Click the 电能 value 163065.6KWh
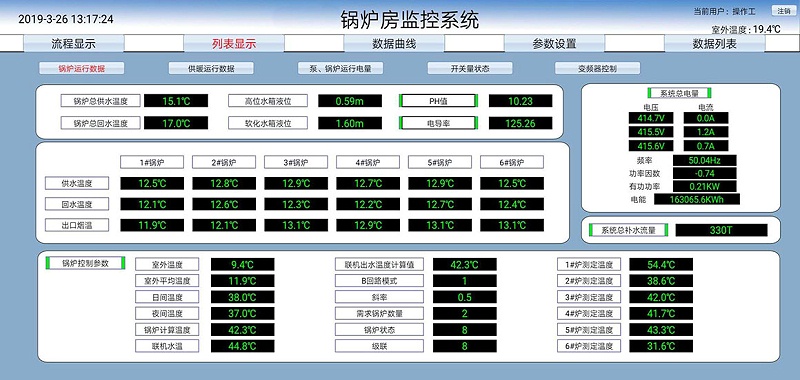The width and height of the screenshot is (800, 380). click(x=697, y=199)
